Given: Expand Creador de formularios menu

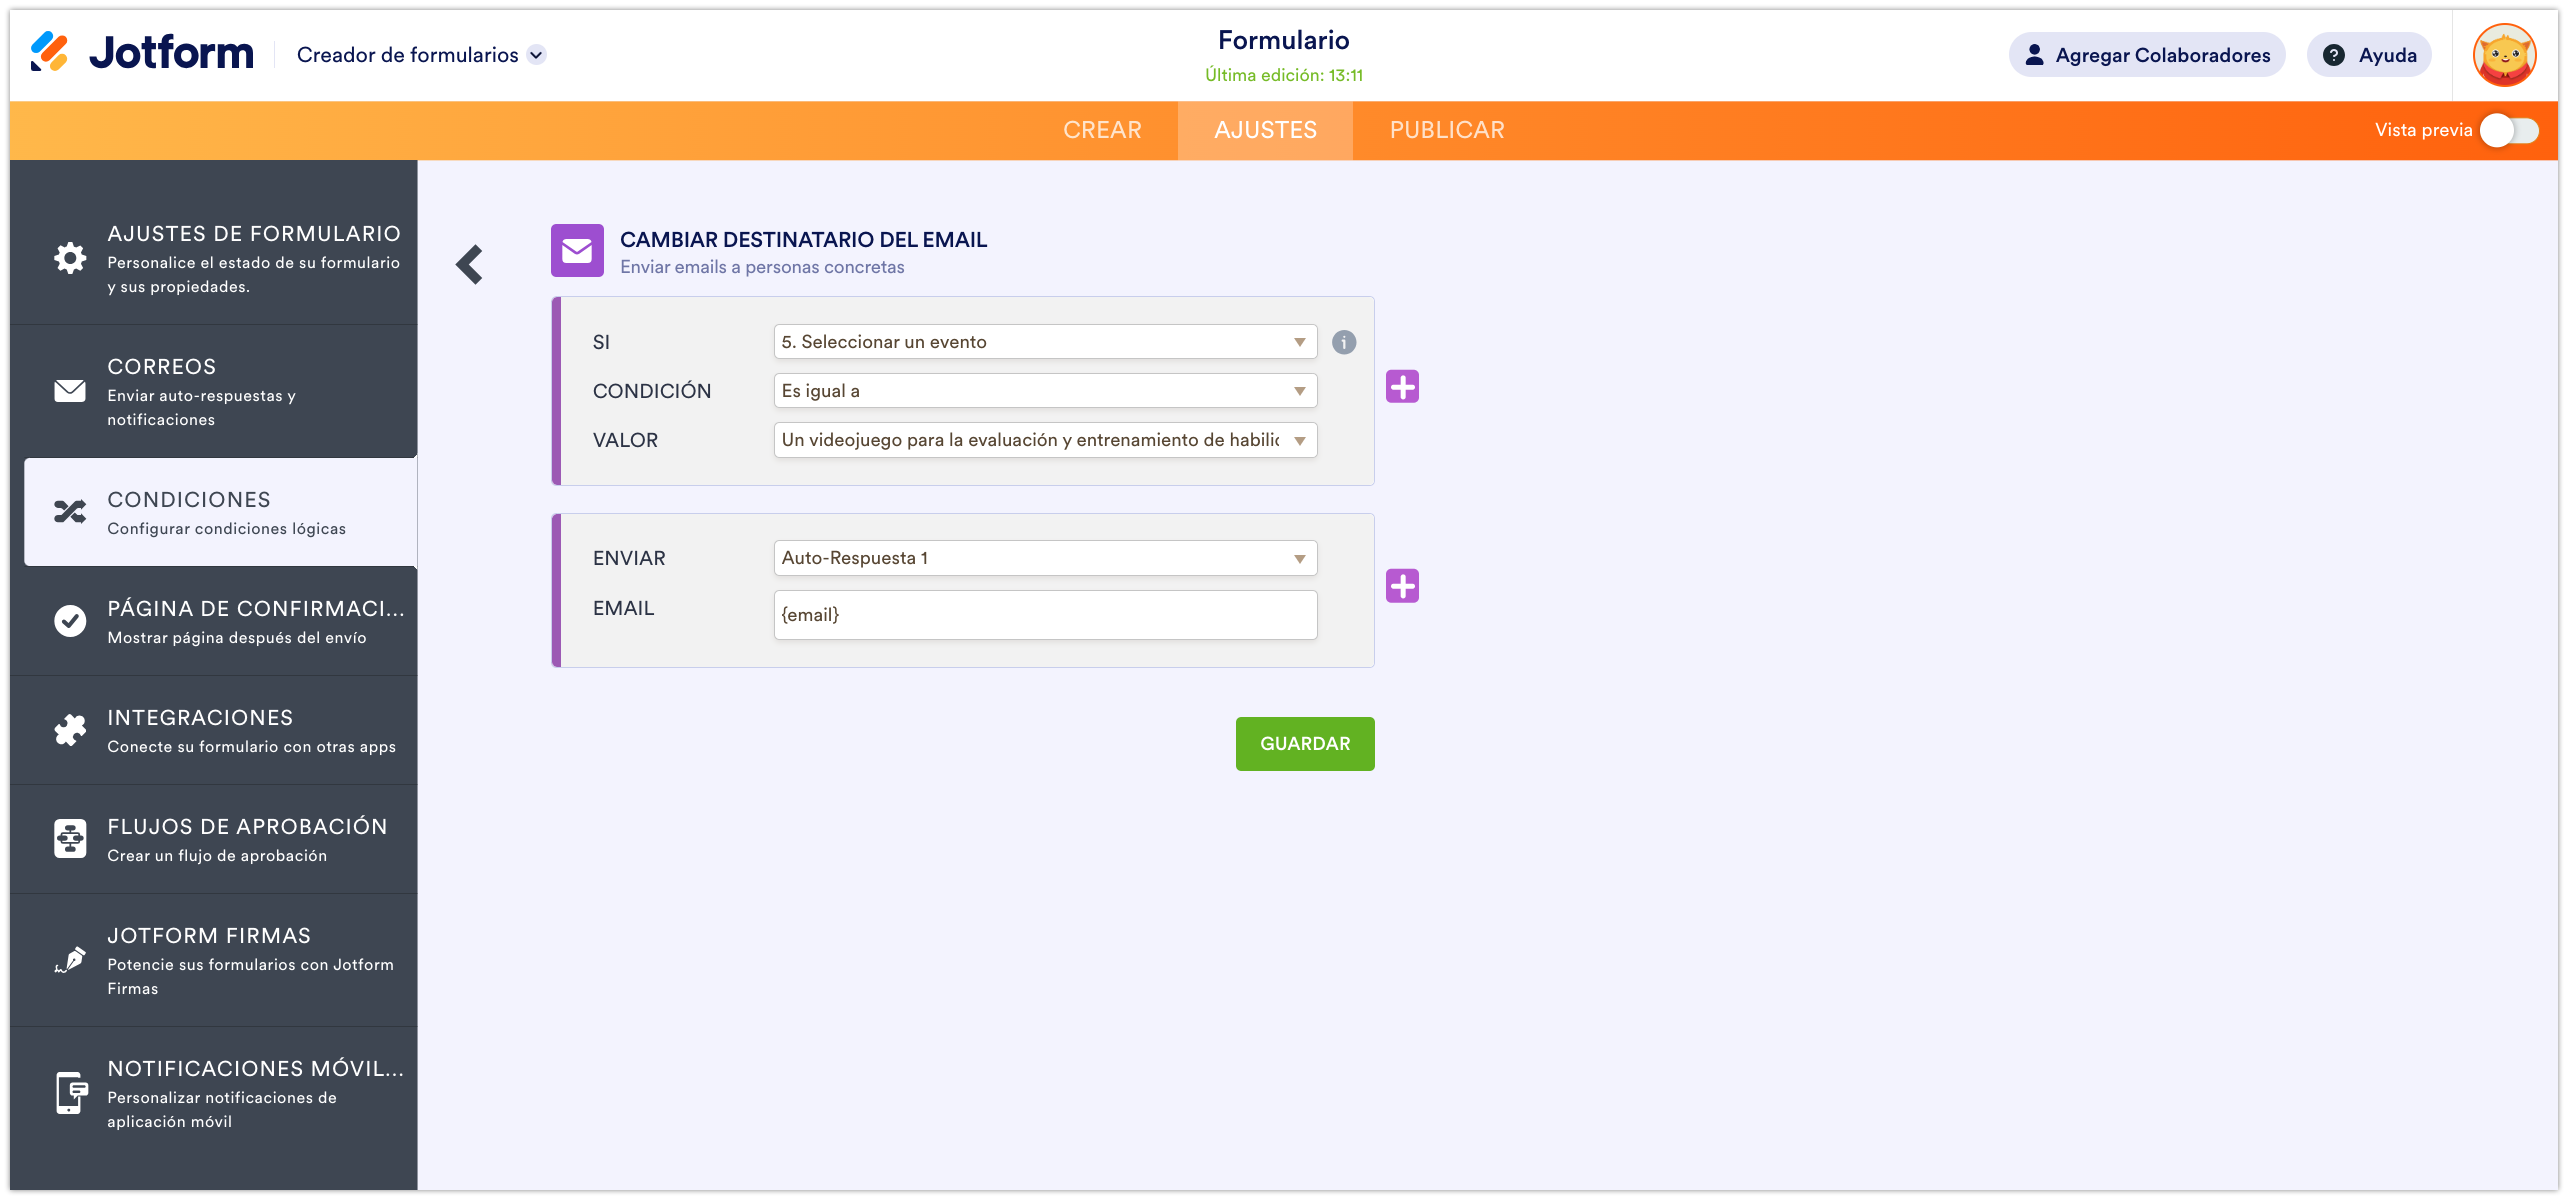Looking at the screenshot, I should point(421,55).
